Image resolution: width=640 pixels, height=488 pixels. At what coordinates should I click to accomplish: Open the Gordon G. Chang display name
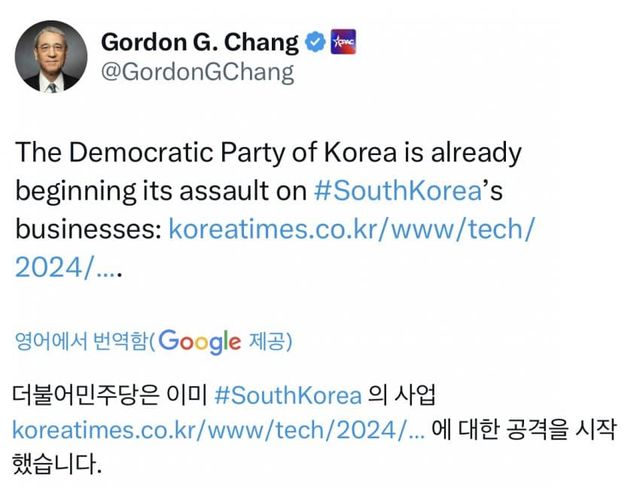[x=200, y=43]
